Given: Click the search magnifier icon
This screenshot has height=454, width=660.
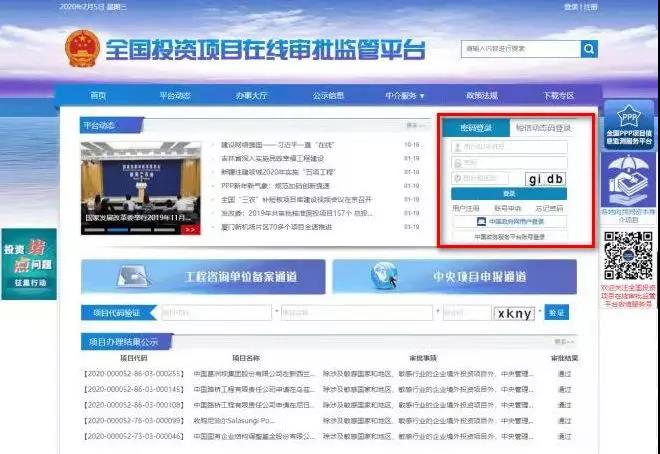Looking at the screenshot, I should point(589,48).
